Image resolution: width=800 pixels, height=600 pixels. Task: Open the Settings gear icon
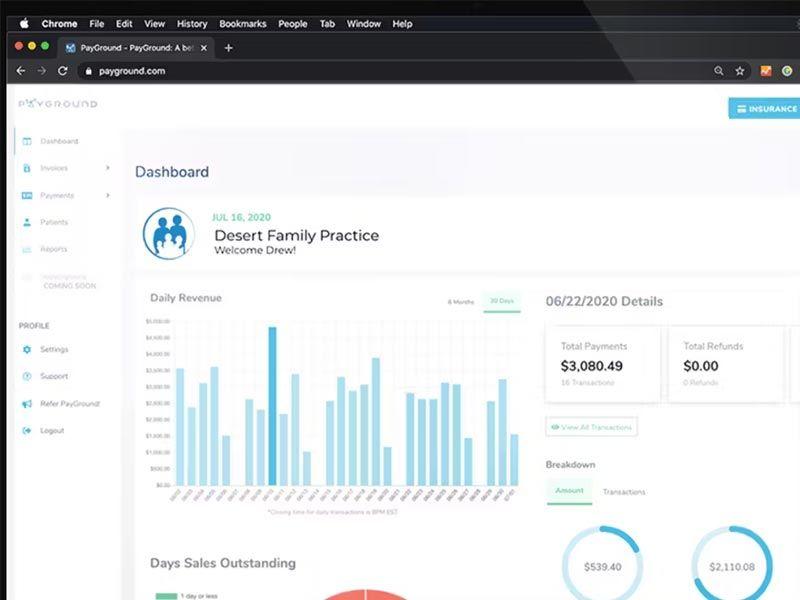point(27,349)
